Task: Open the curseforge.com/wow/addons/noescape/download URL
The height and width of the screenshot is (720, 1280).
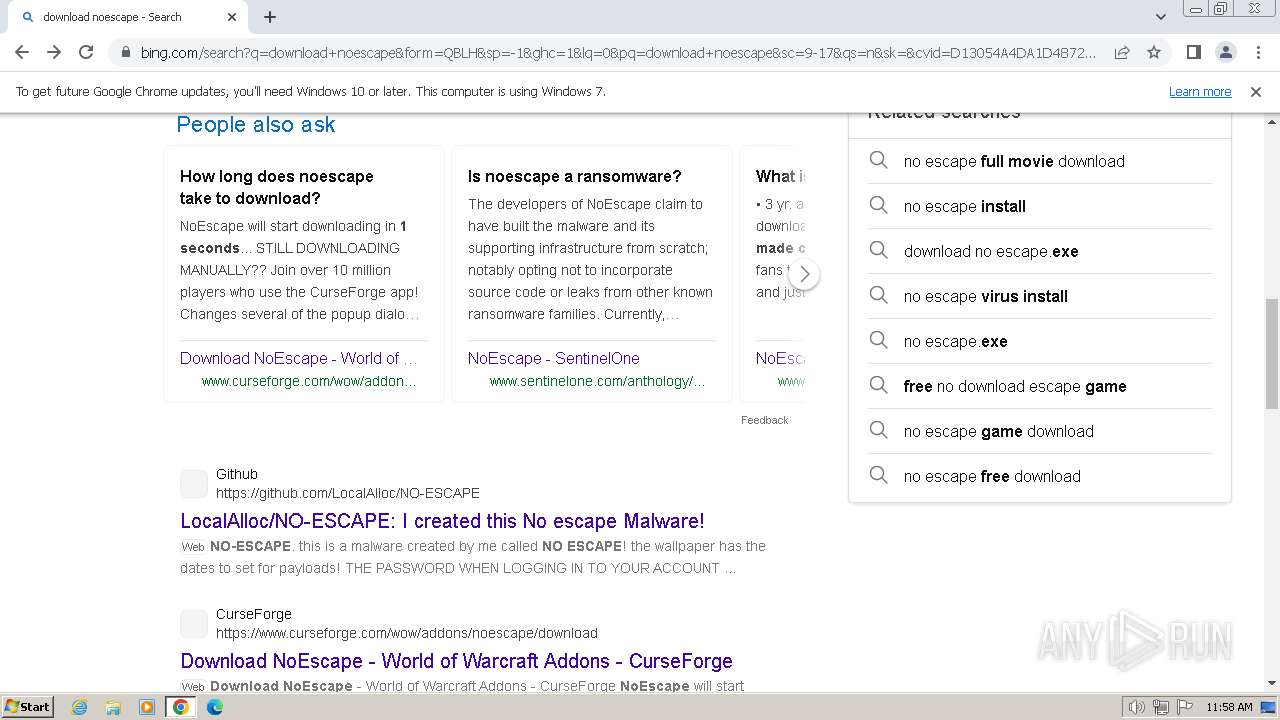Action: (407, 633)
